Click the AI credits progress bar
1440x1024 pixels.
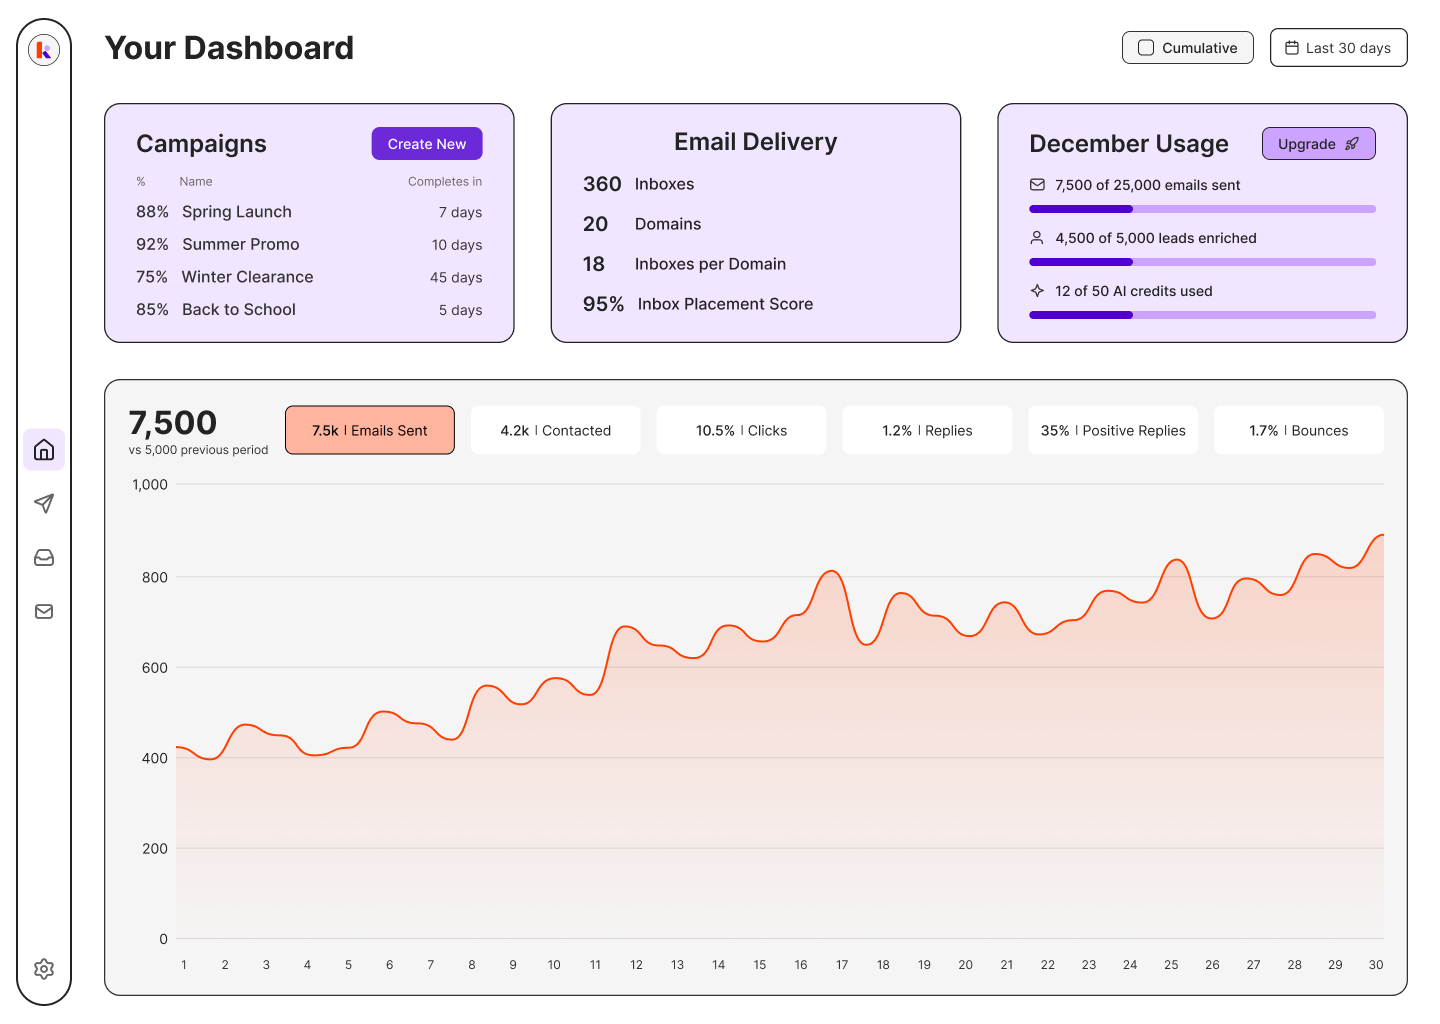(x=1202, y=315)
